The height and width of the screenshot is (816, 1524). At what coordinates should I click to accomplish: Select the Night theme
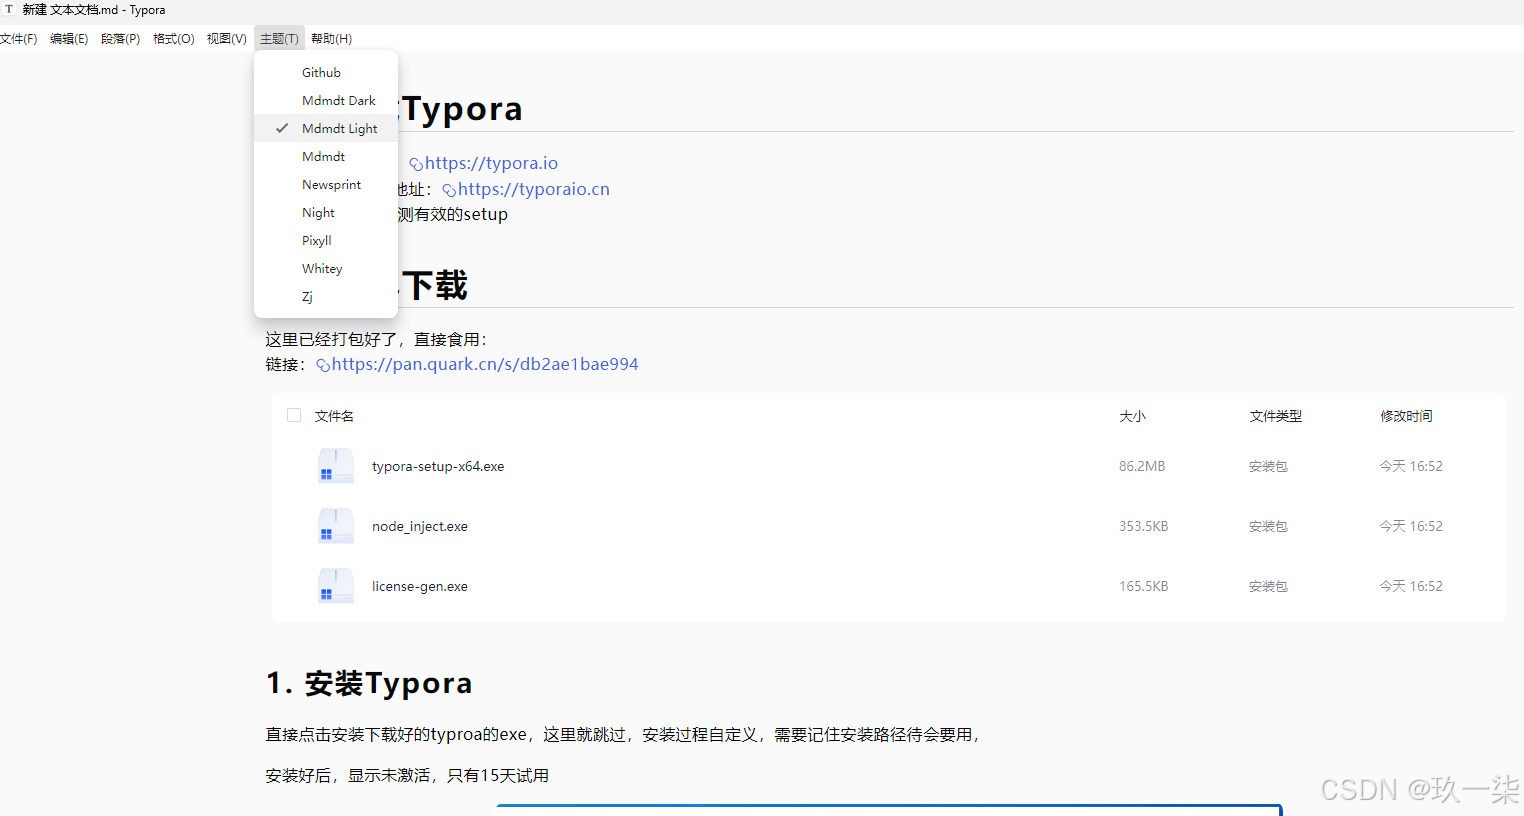tap(326, 213)
